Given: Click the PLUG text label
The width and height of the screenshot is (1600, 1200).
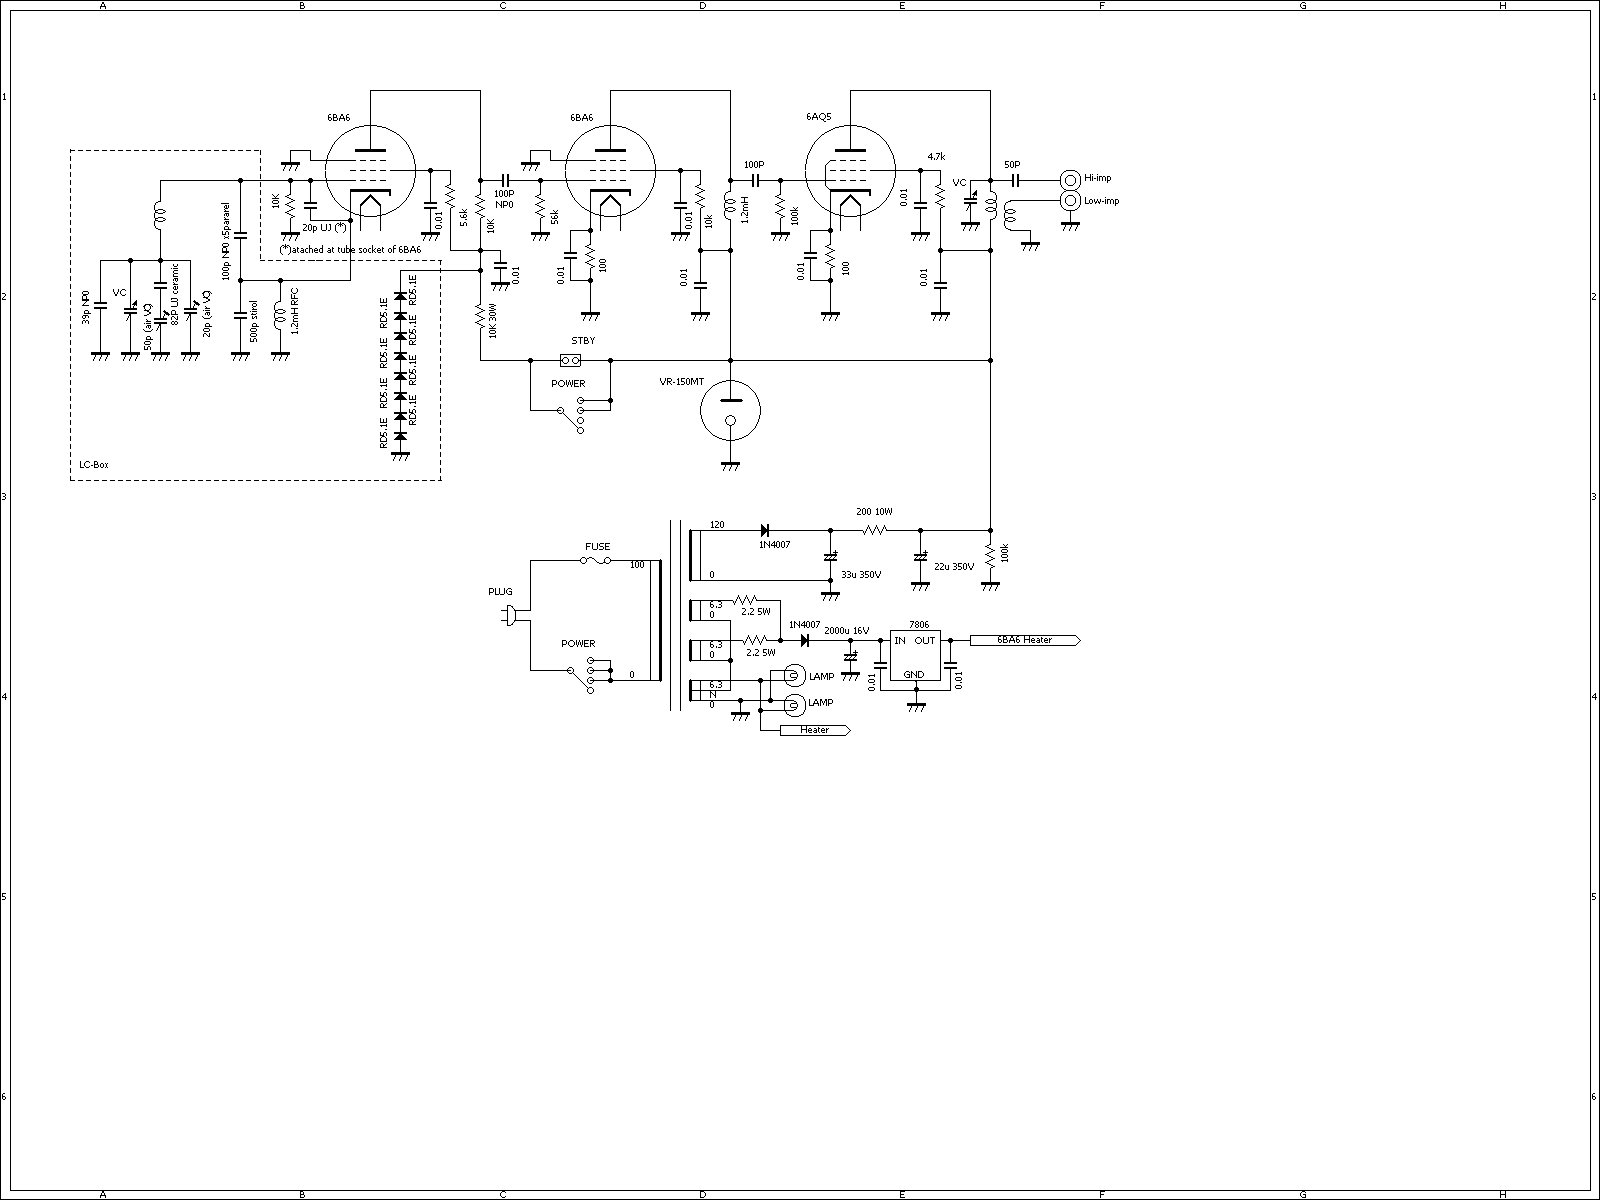Looking at the screenshot, I should pyautogui.click(x=500, y=592).
